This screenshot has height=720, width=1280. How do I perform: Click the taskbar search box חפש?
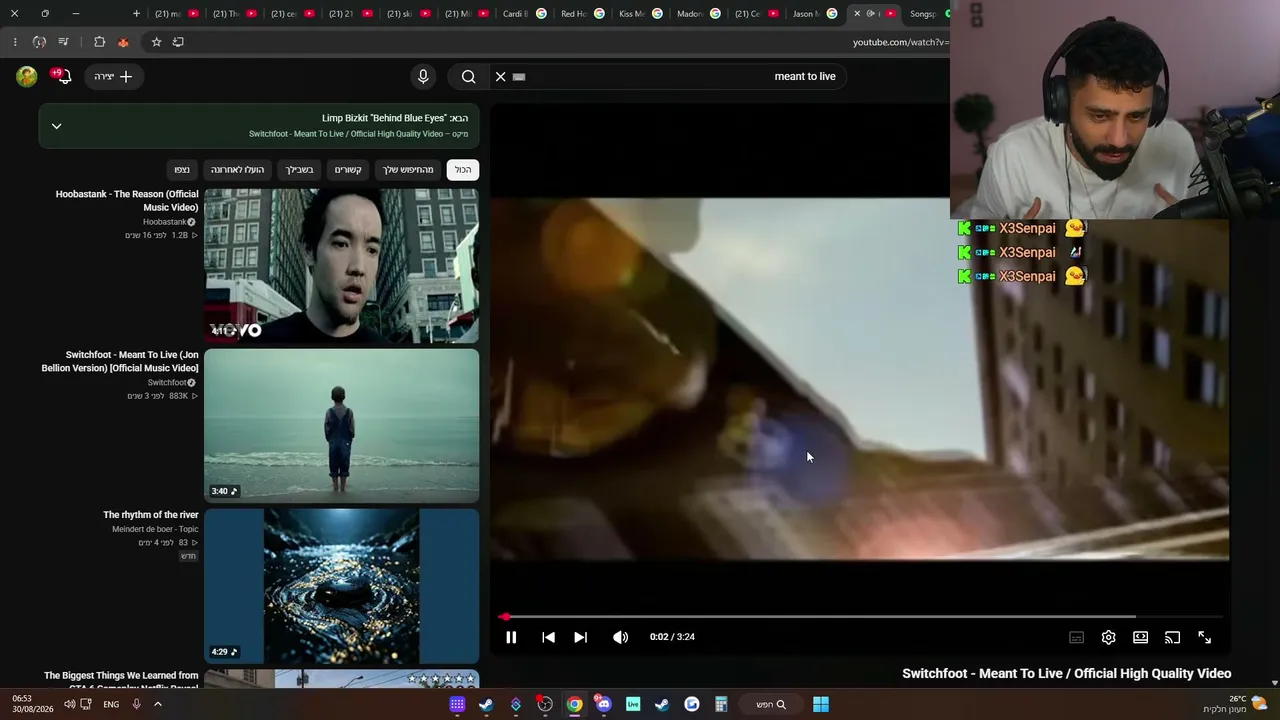(x=770, y=704)
